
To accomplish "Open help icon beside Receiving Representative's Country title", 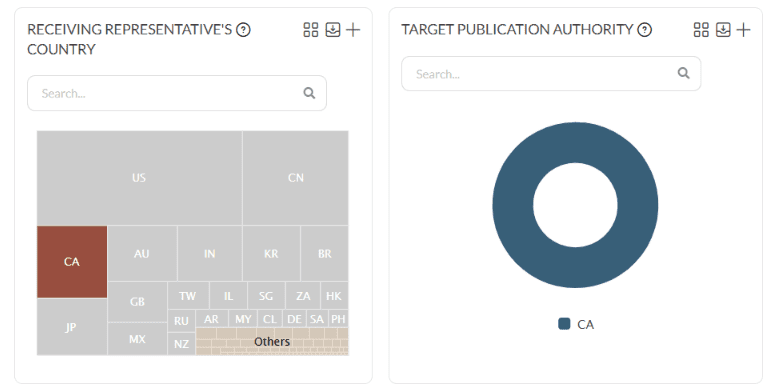I will [243, 30].
